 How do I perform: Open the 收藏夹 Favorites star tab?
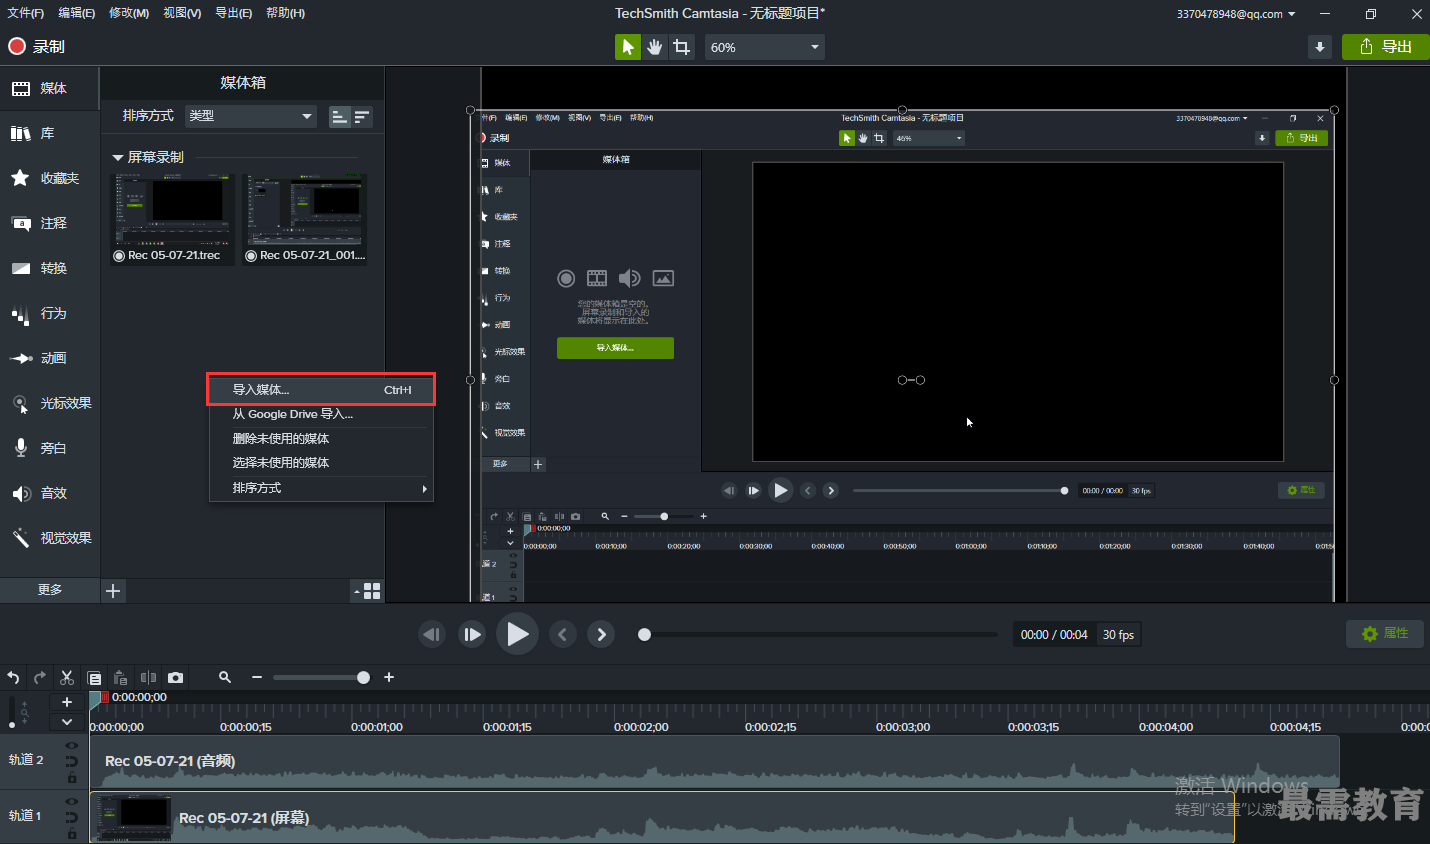(x=50, y=178)
